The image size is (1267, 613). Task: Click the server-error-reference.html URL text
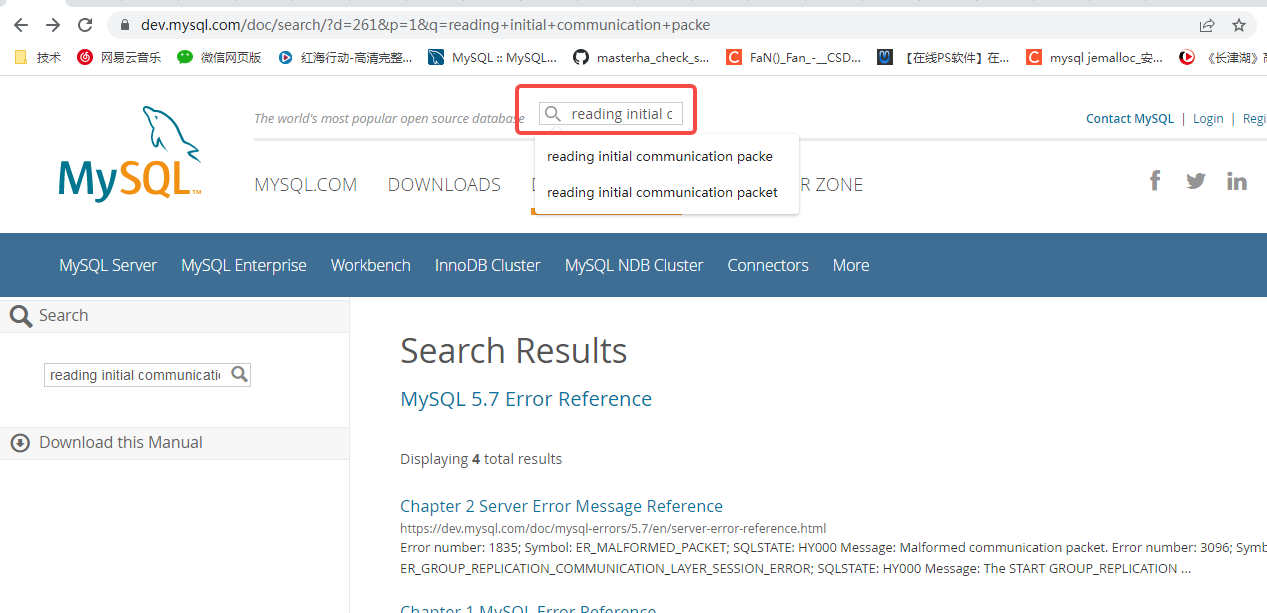point(613,528)
